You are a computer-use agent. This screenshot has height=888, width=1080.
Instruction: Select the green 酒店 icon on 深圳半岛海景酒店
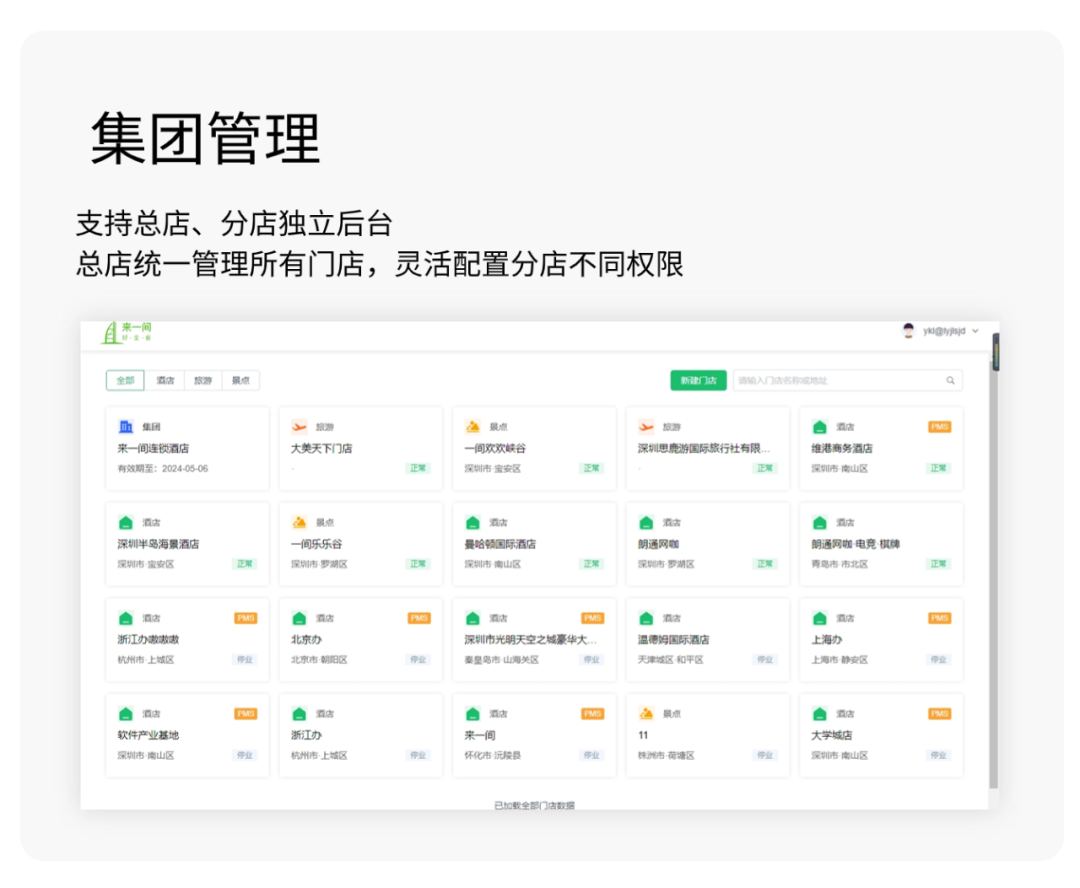(x=125, y=521)
